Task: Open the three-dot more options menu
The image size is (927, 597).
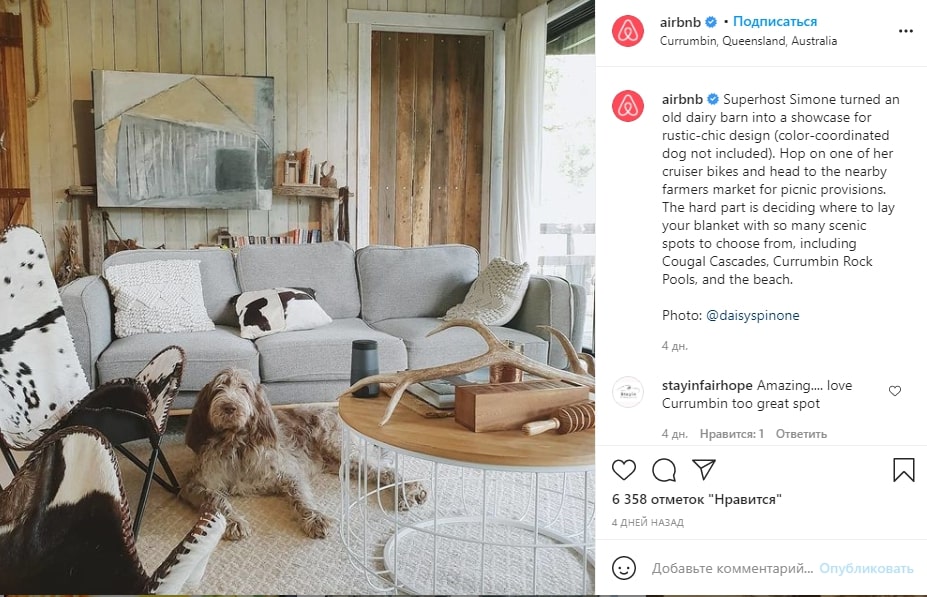Action: [x=906, y=31]
